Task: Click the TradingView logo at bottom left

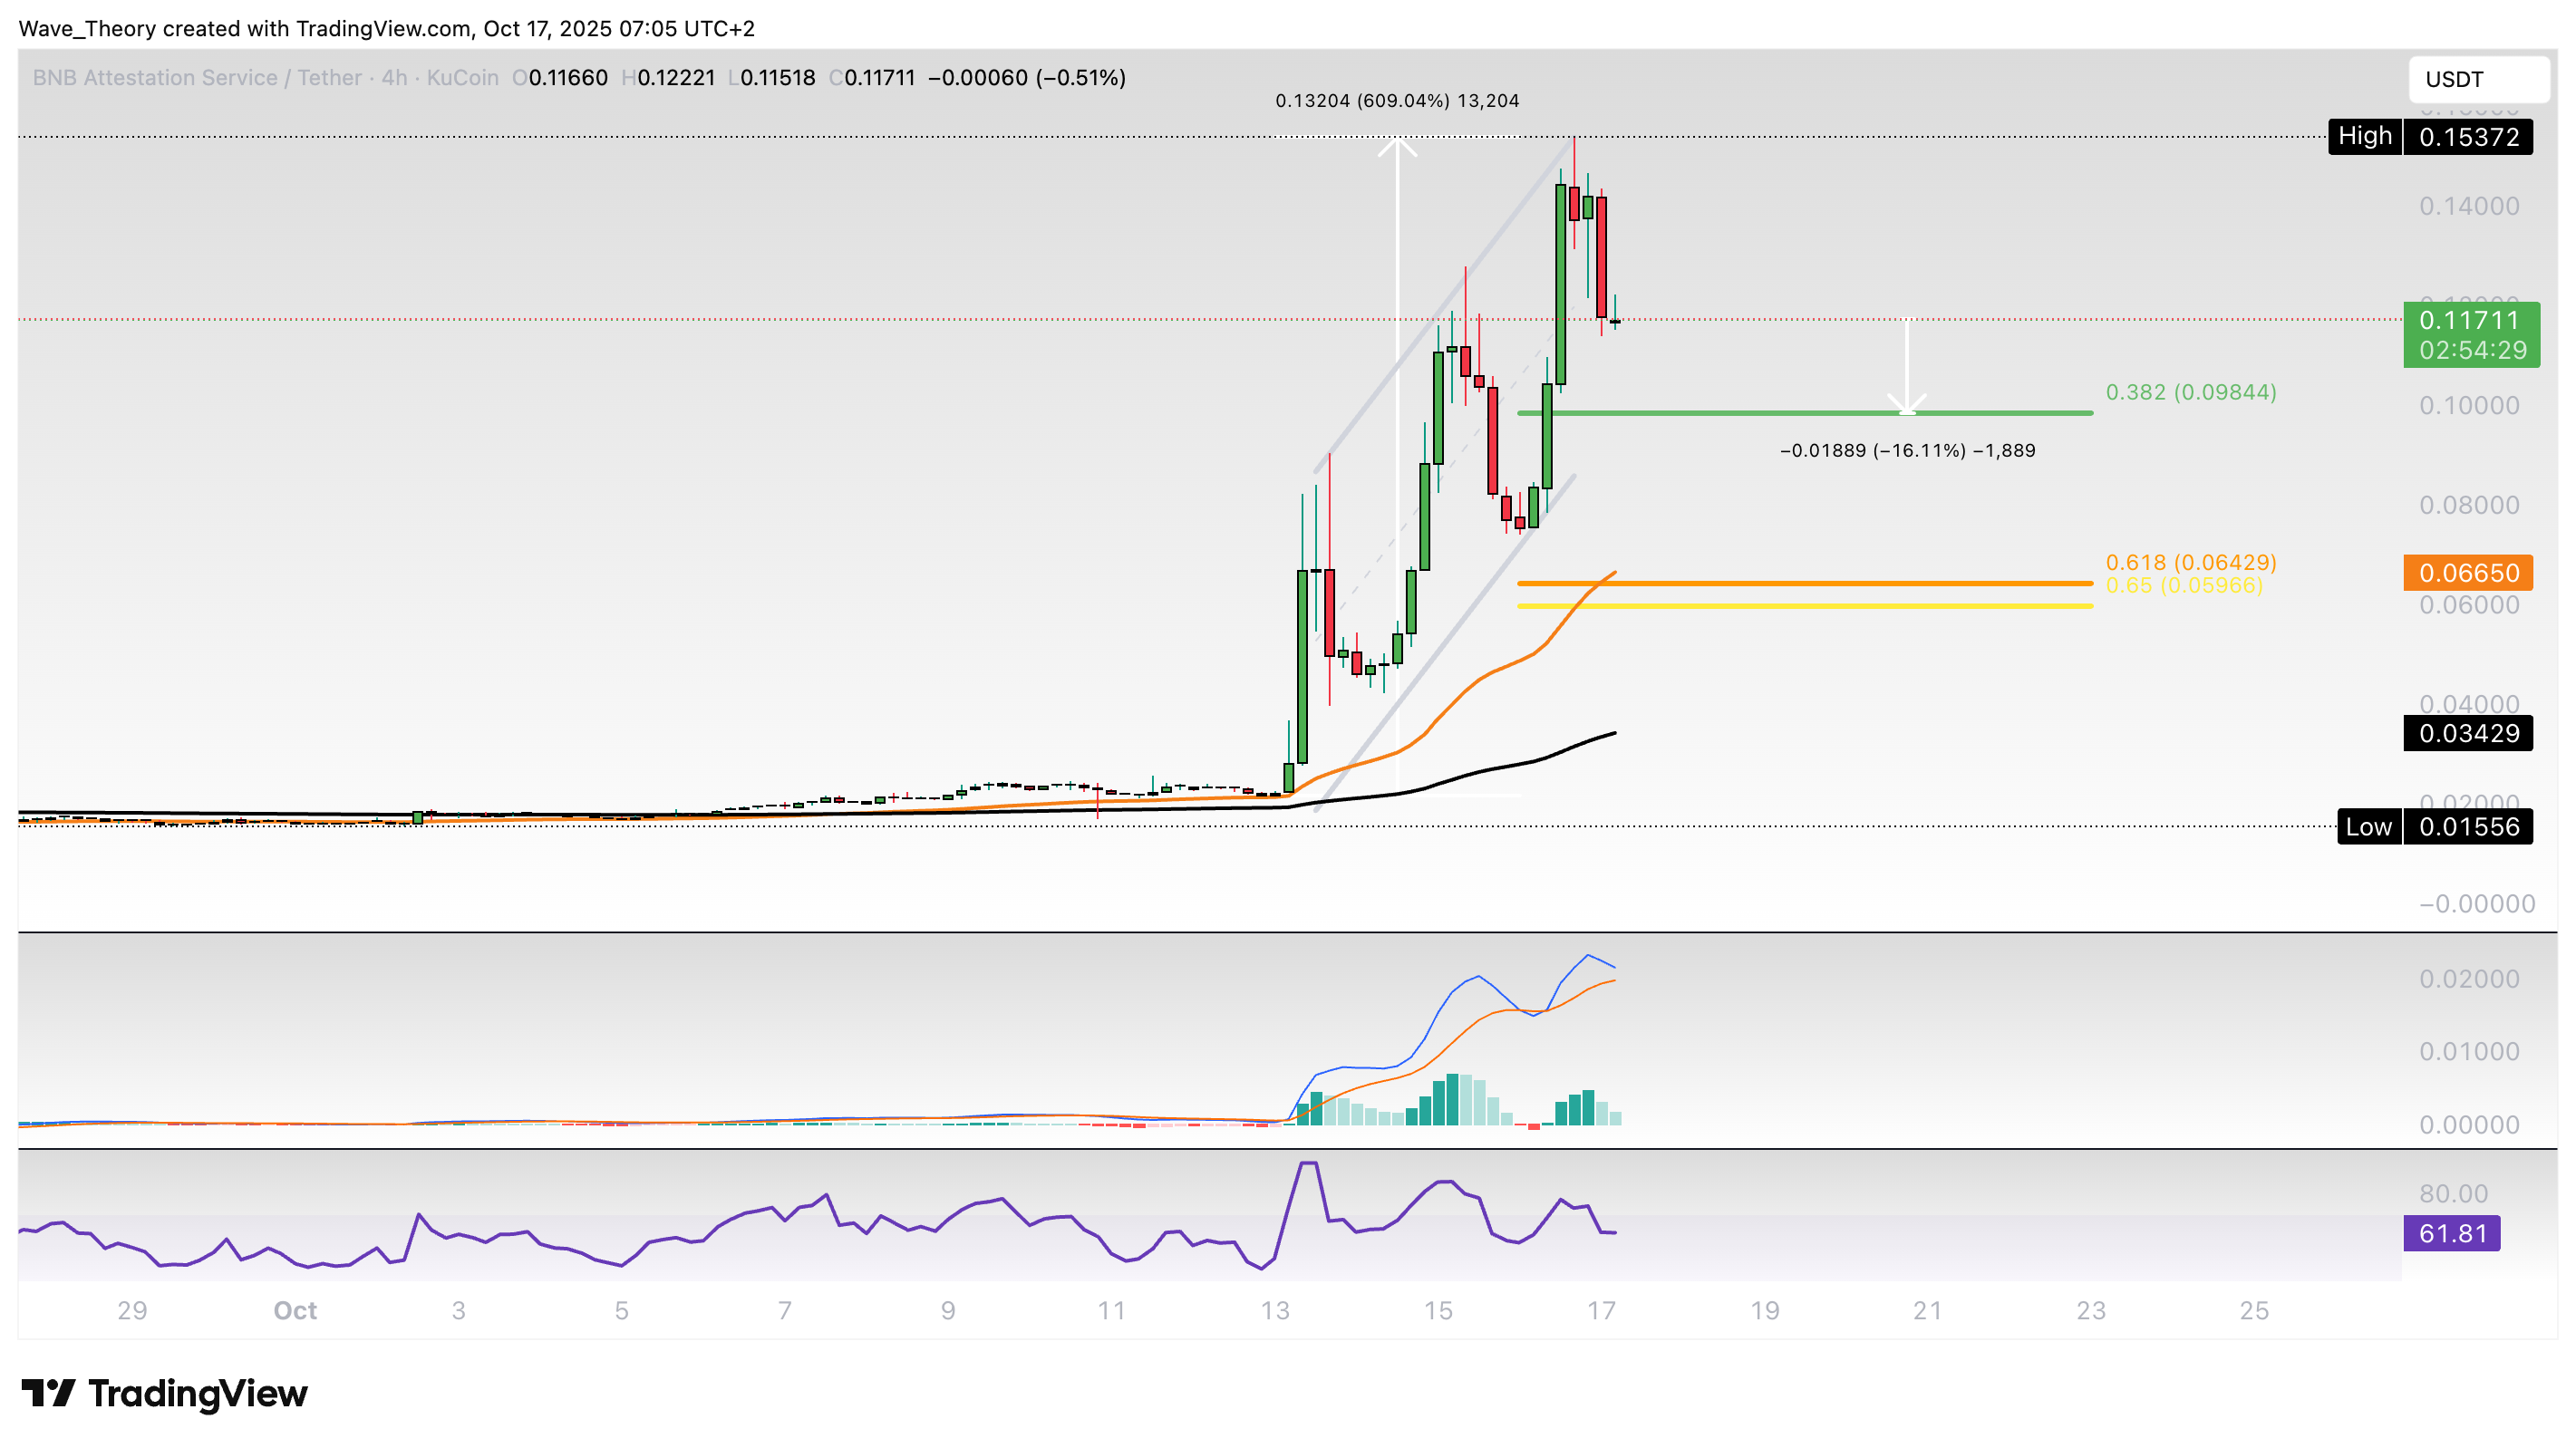Action: coord(165,1393)
